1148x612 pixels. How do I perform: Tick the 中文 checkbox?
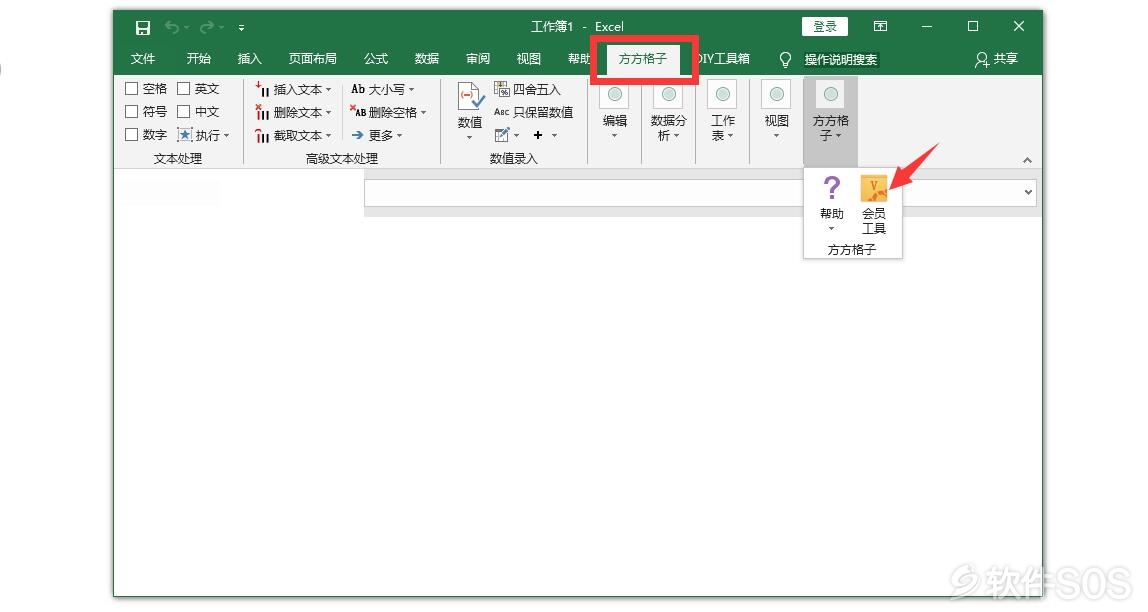coord(184,111)
